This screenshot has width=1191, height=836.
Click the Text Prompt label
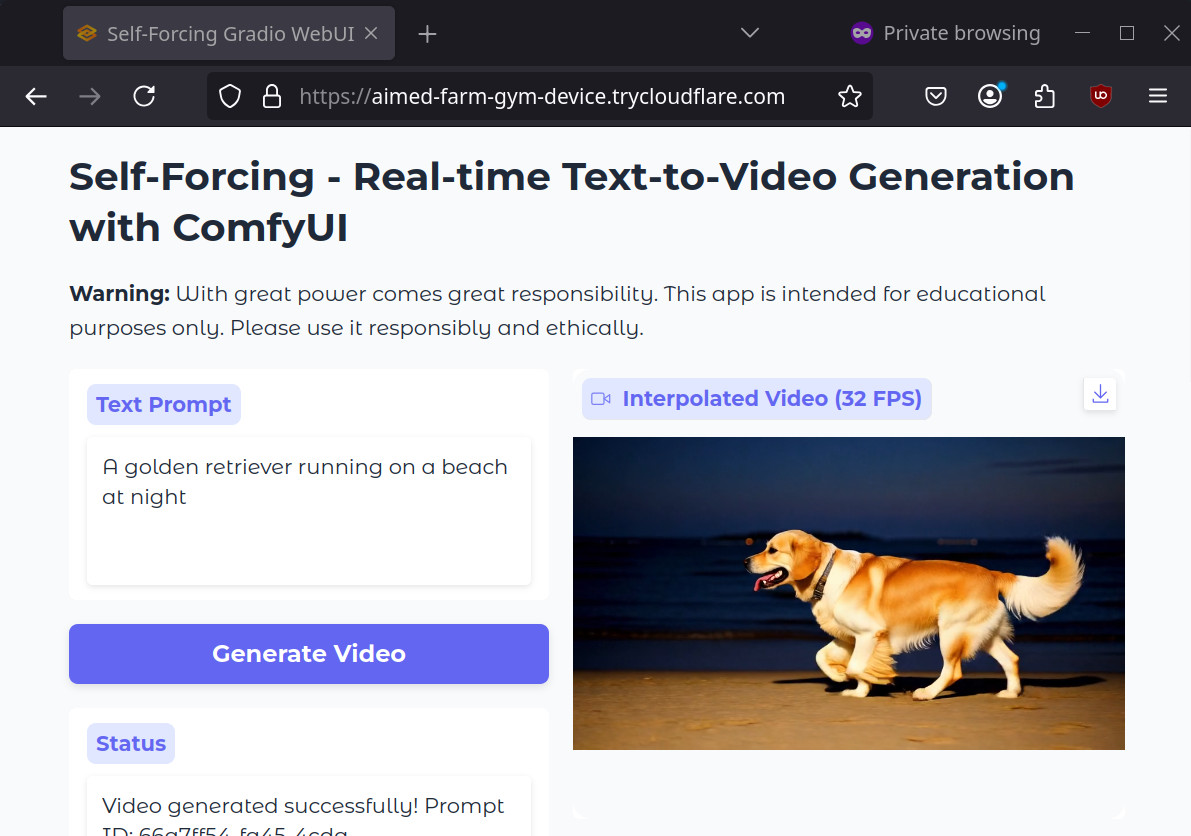click(163, 405)
